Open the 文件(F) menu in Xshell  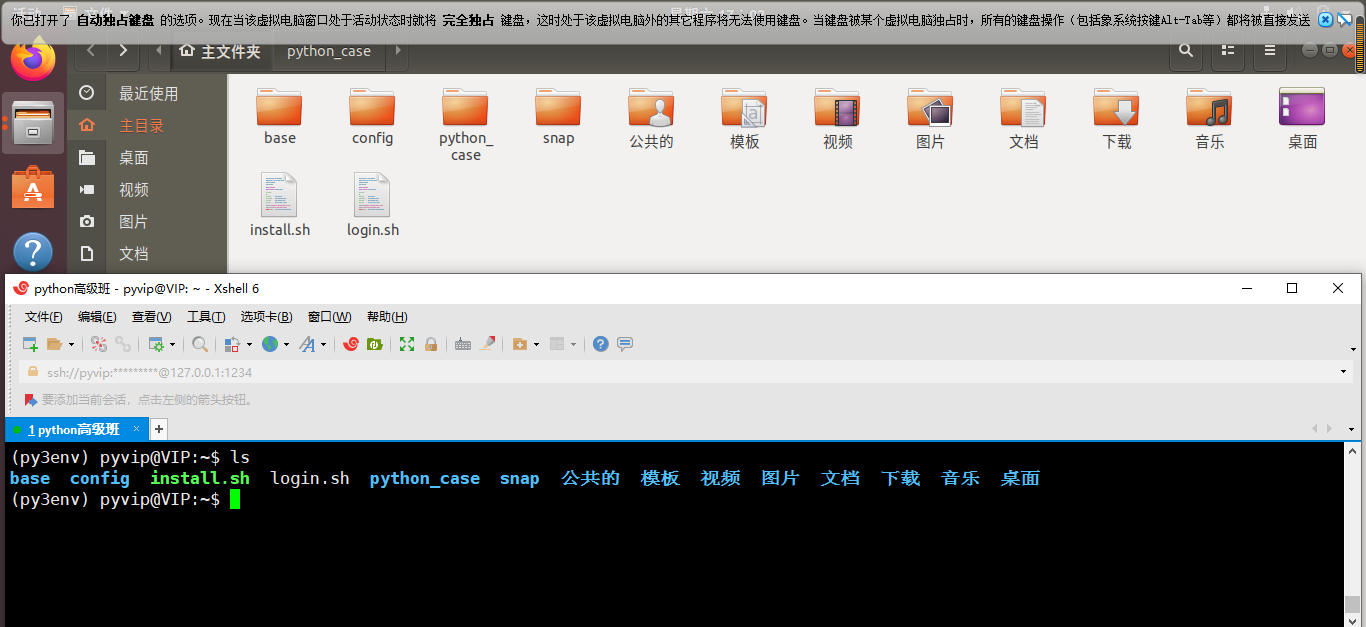pyautogui.click(x=44, y=317)
